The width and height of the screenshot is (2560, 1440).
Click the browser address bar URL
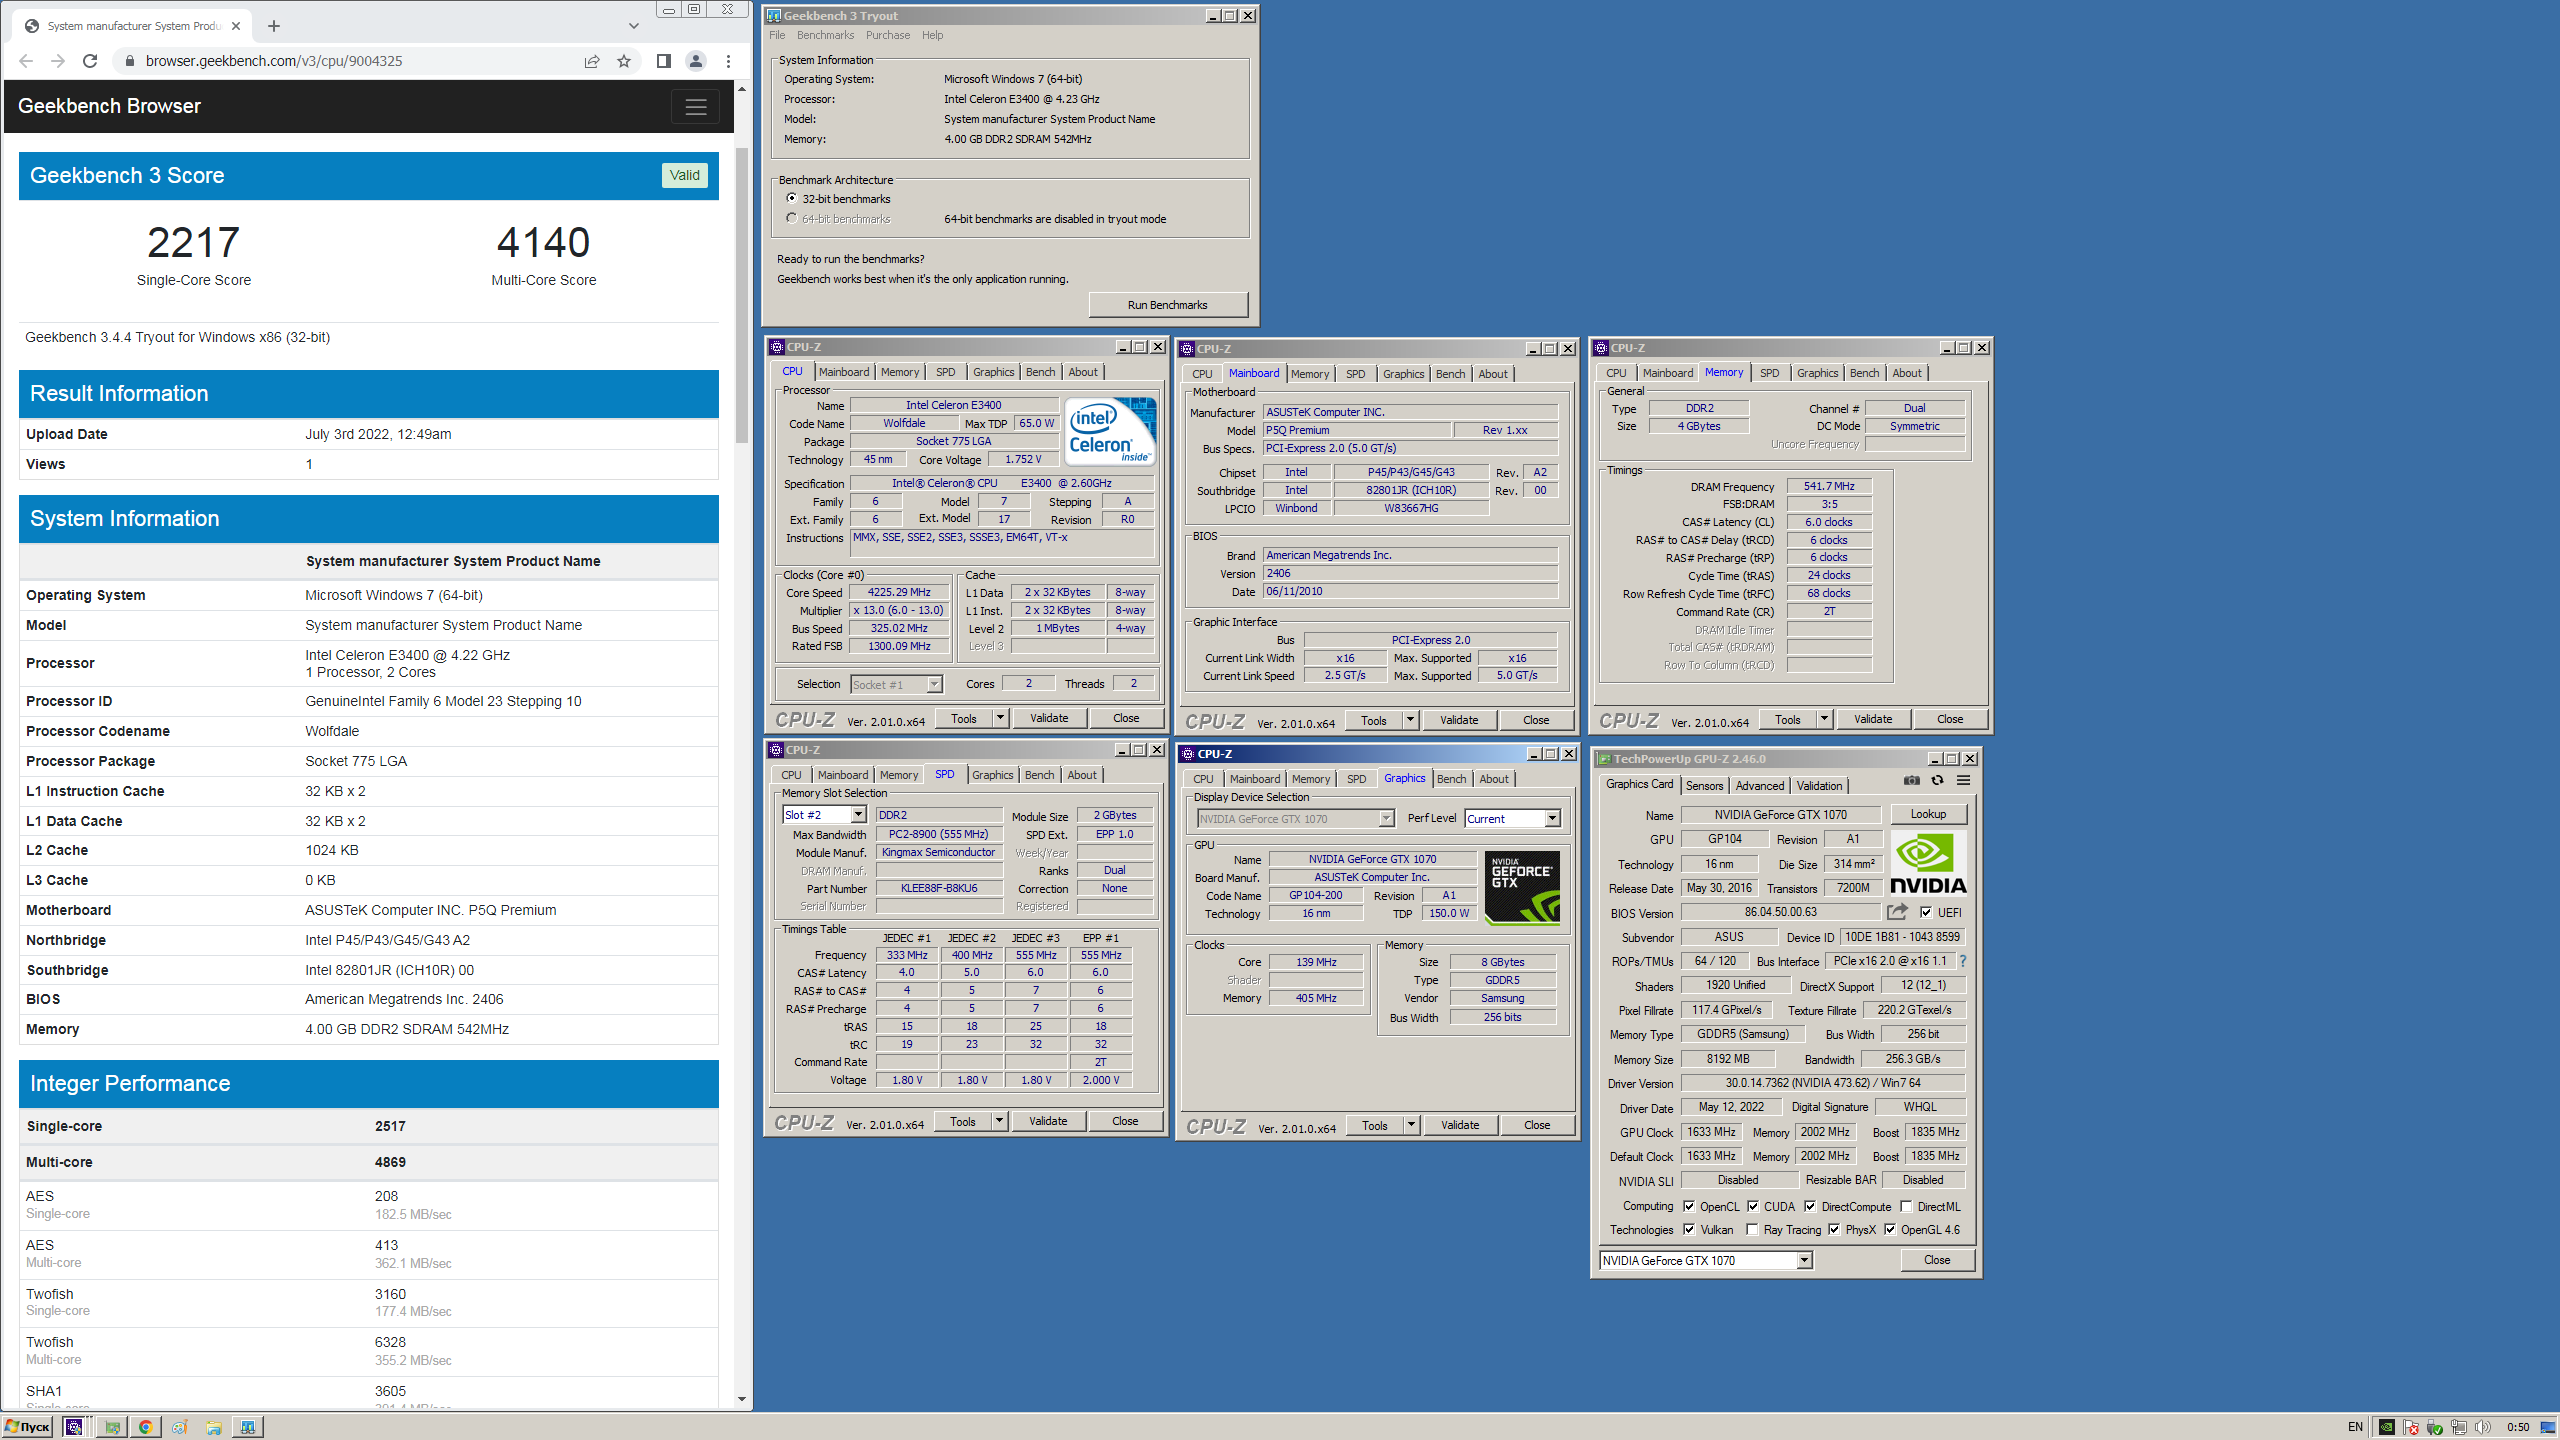tap(274, 61)
